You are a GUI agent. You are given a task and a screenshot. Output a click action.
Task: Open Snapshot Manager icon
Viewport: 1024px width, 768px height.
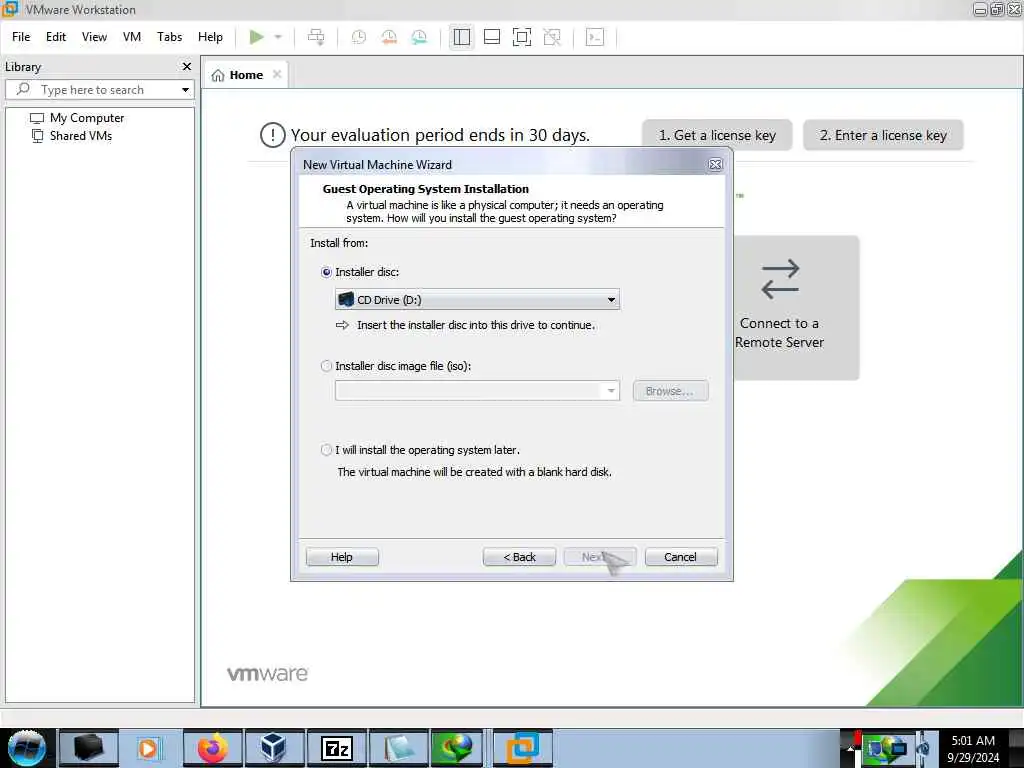coord(419,37)
